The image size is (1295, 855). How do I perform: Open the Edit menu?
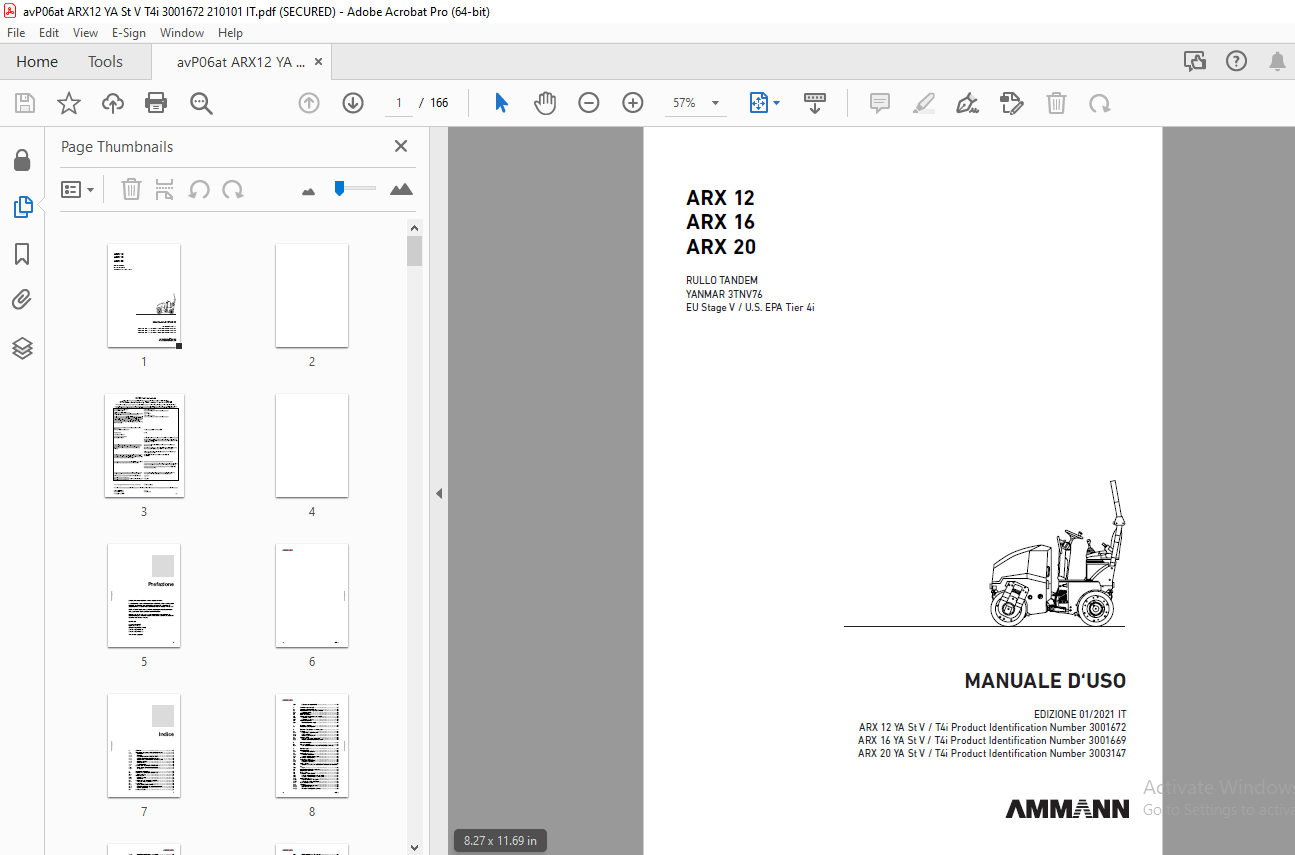coord(49,33)
